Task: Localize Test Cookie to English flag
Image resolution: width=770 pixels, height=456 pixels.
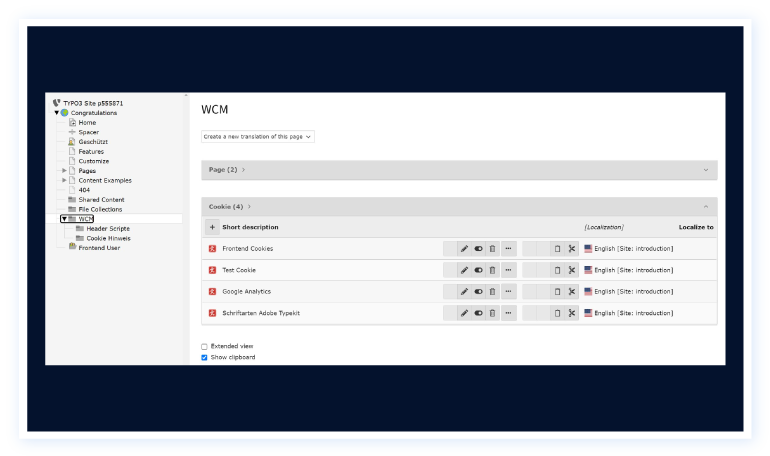Action: tap(588, 270)
